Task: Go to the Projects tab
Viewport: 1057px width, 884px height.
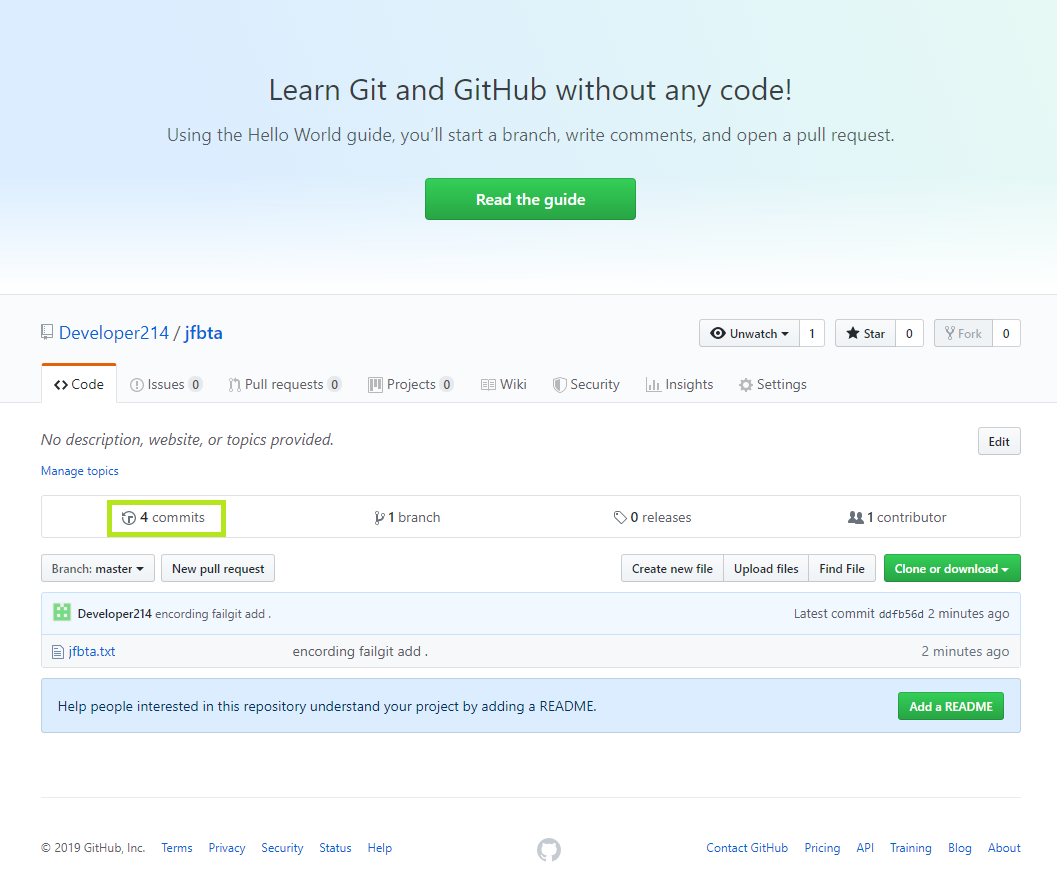Action: (411, 384)
